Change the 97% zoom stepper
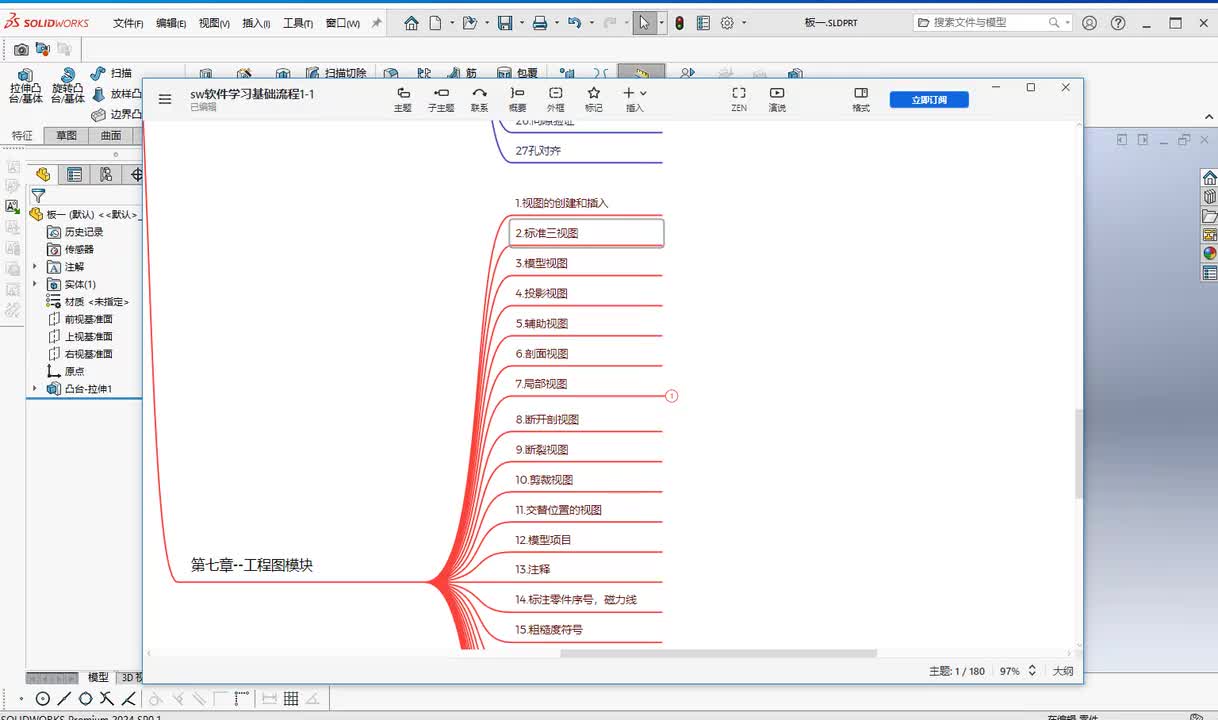This screenshot has width=1218, height=720. pyautogui.click(x=1032, y=671)
